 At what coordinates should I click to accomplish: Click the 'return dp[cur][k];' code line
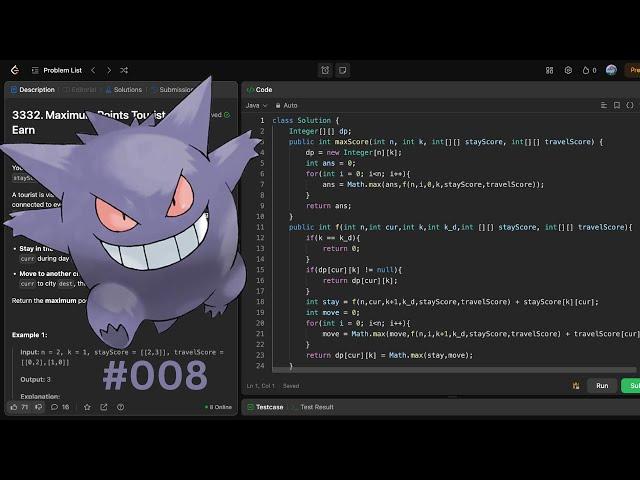pyautogui.click(x=360, y=281)
